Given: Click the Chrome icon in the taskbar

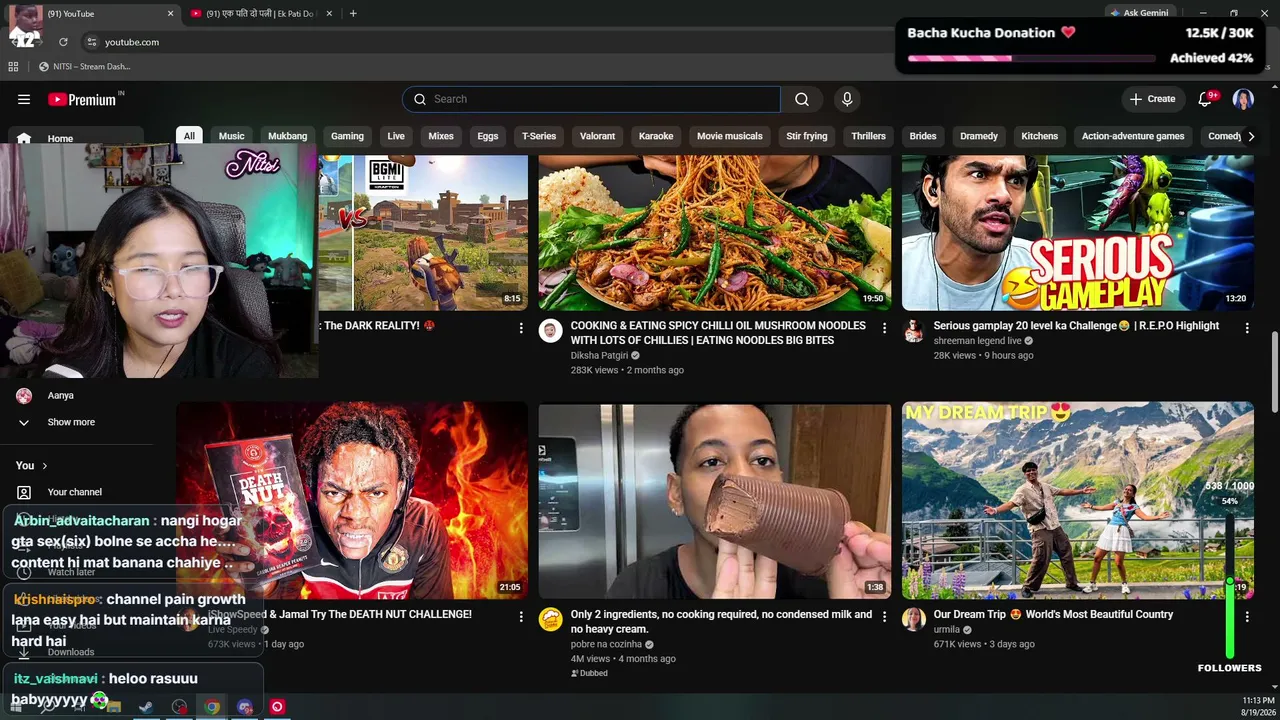Looking at the screenshot, I should pos(212,707).
